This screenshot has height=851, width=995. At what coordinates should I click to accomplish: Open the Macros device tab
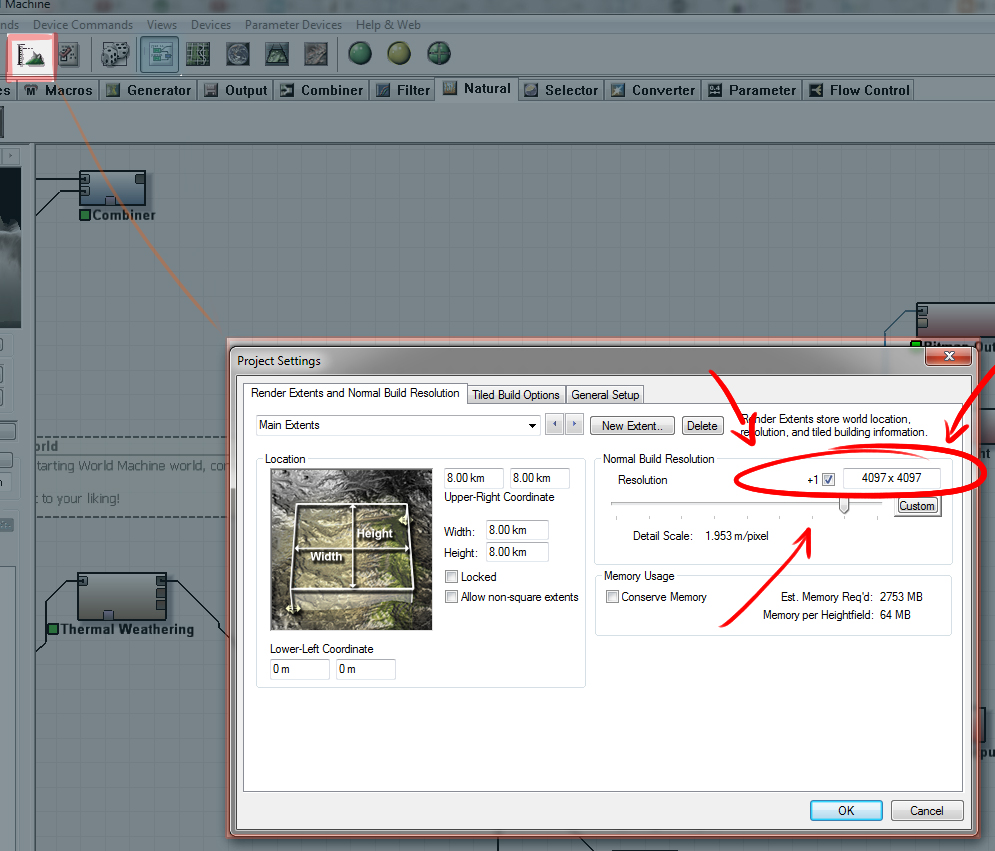coord(59,90)
